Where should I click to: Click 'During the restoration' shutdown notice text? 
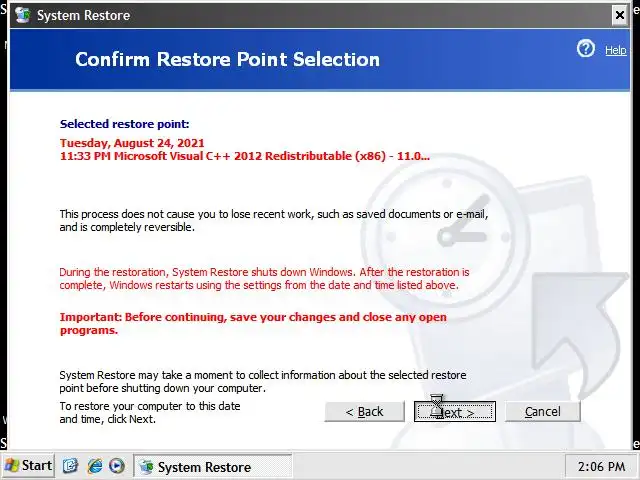click(264, 278)
